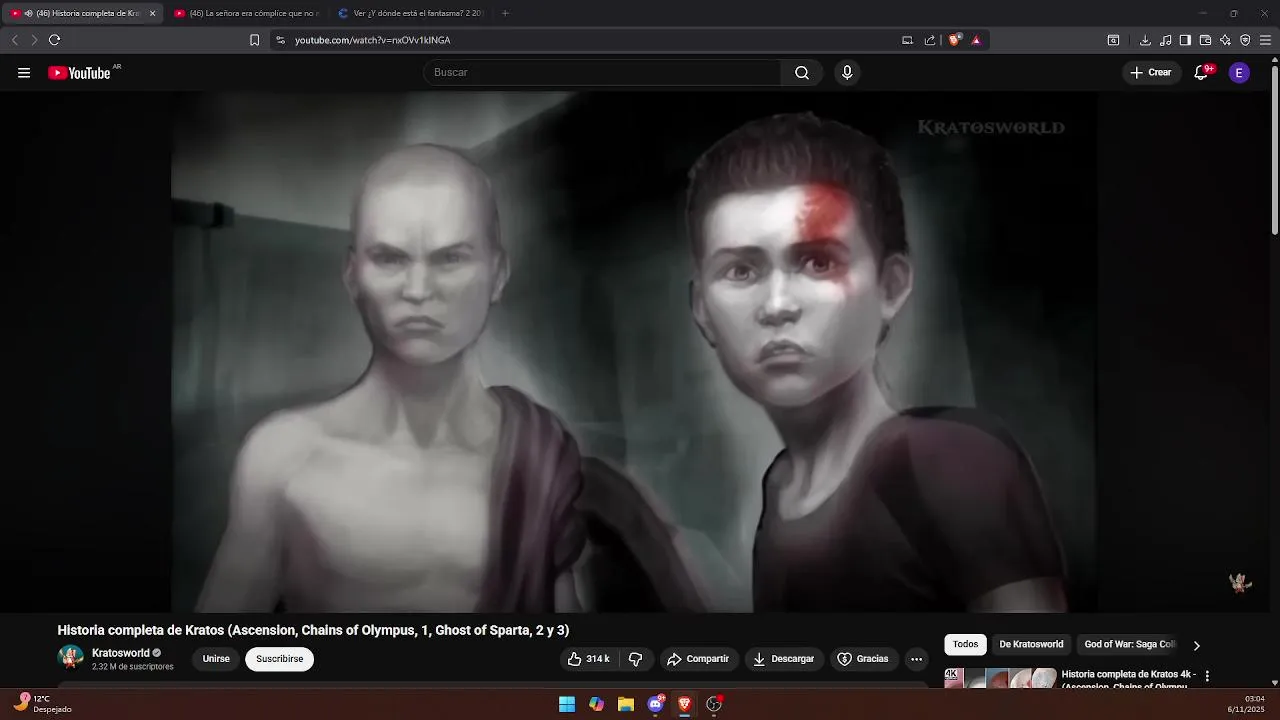Open account menu via E avatar
This screenshot has width=1280, height=720.
[1239, 73]
